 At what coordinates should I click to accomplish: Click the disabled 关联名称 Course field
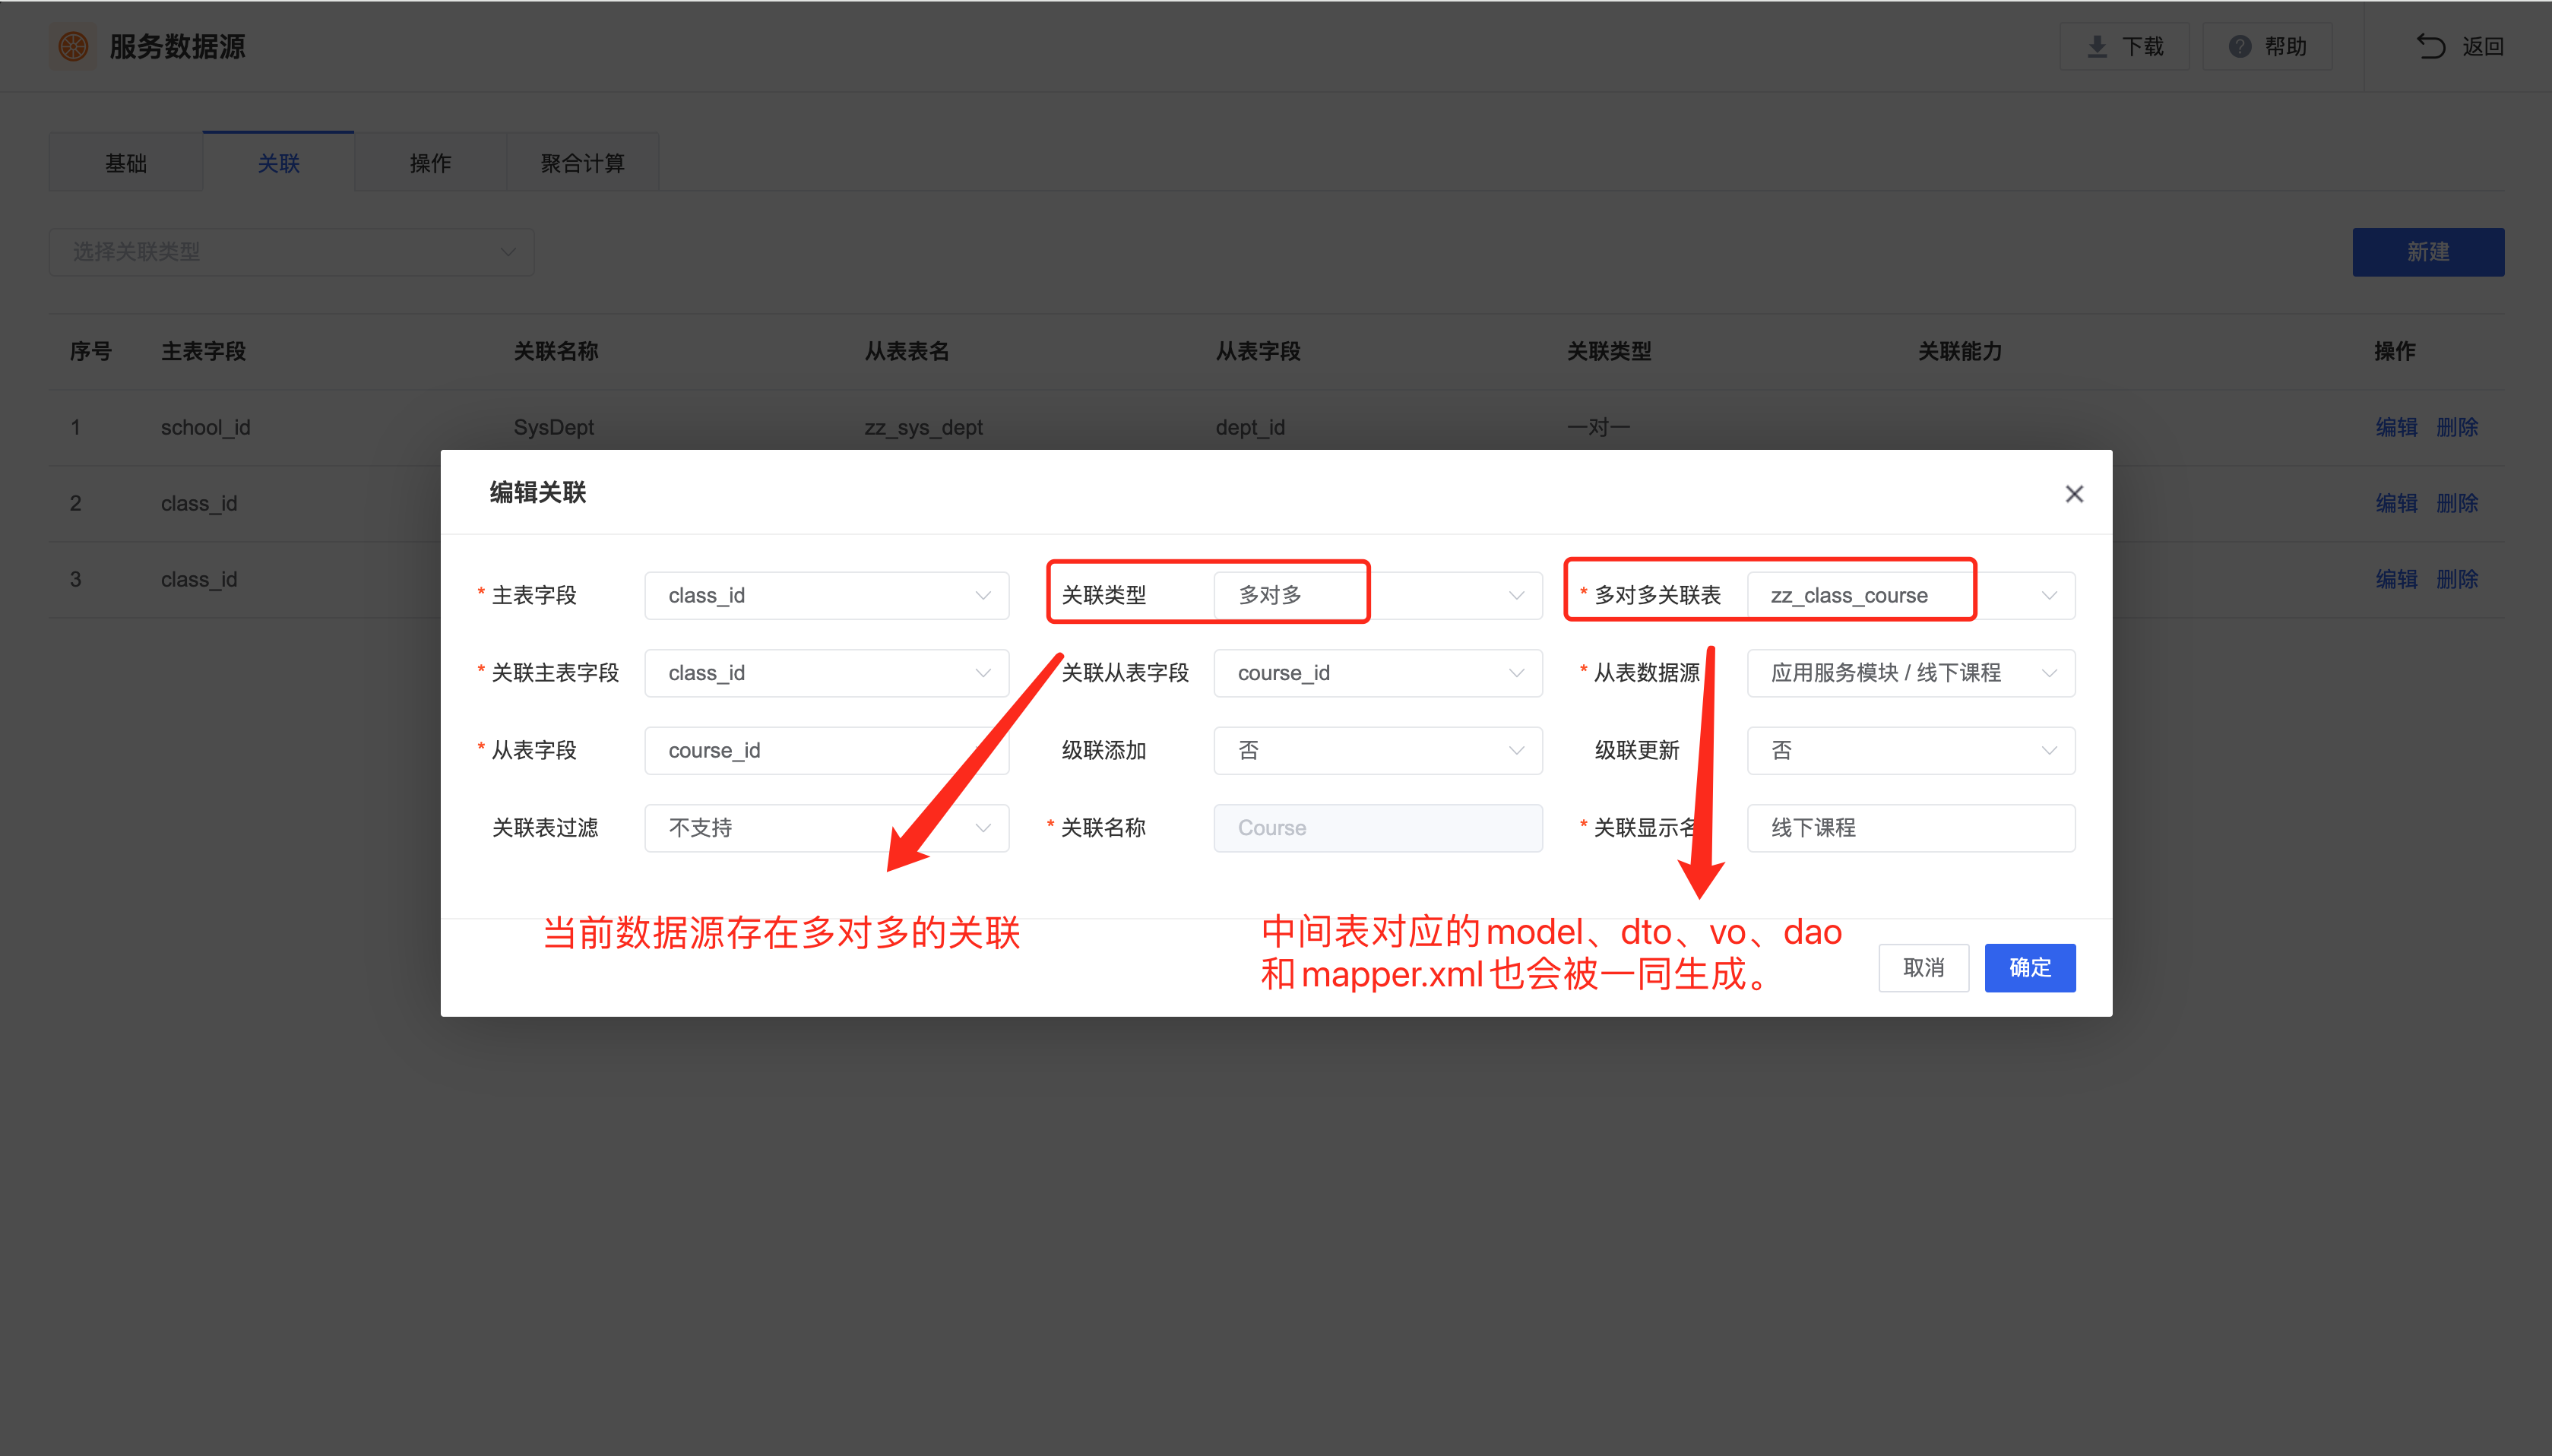point(1378,828)
